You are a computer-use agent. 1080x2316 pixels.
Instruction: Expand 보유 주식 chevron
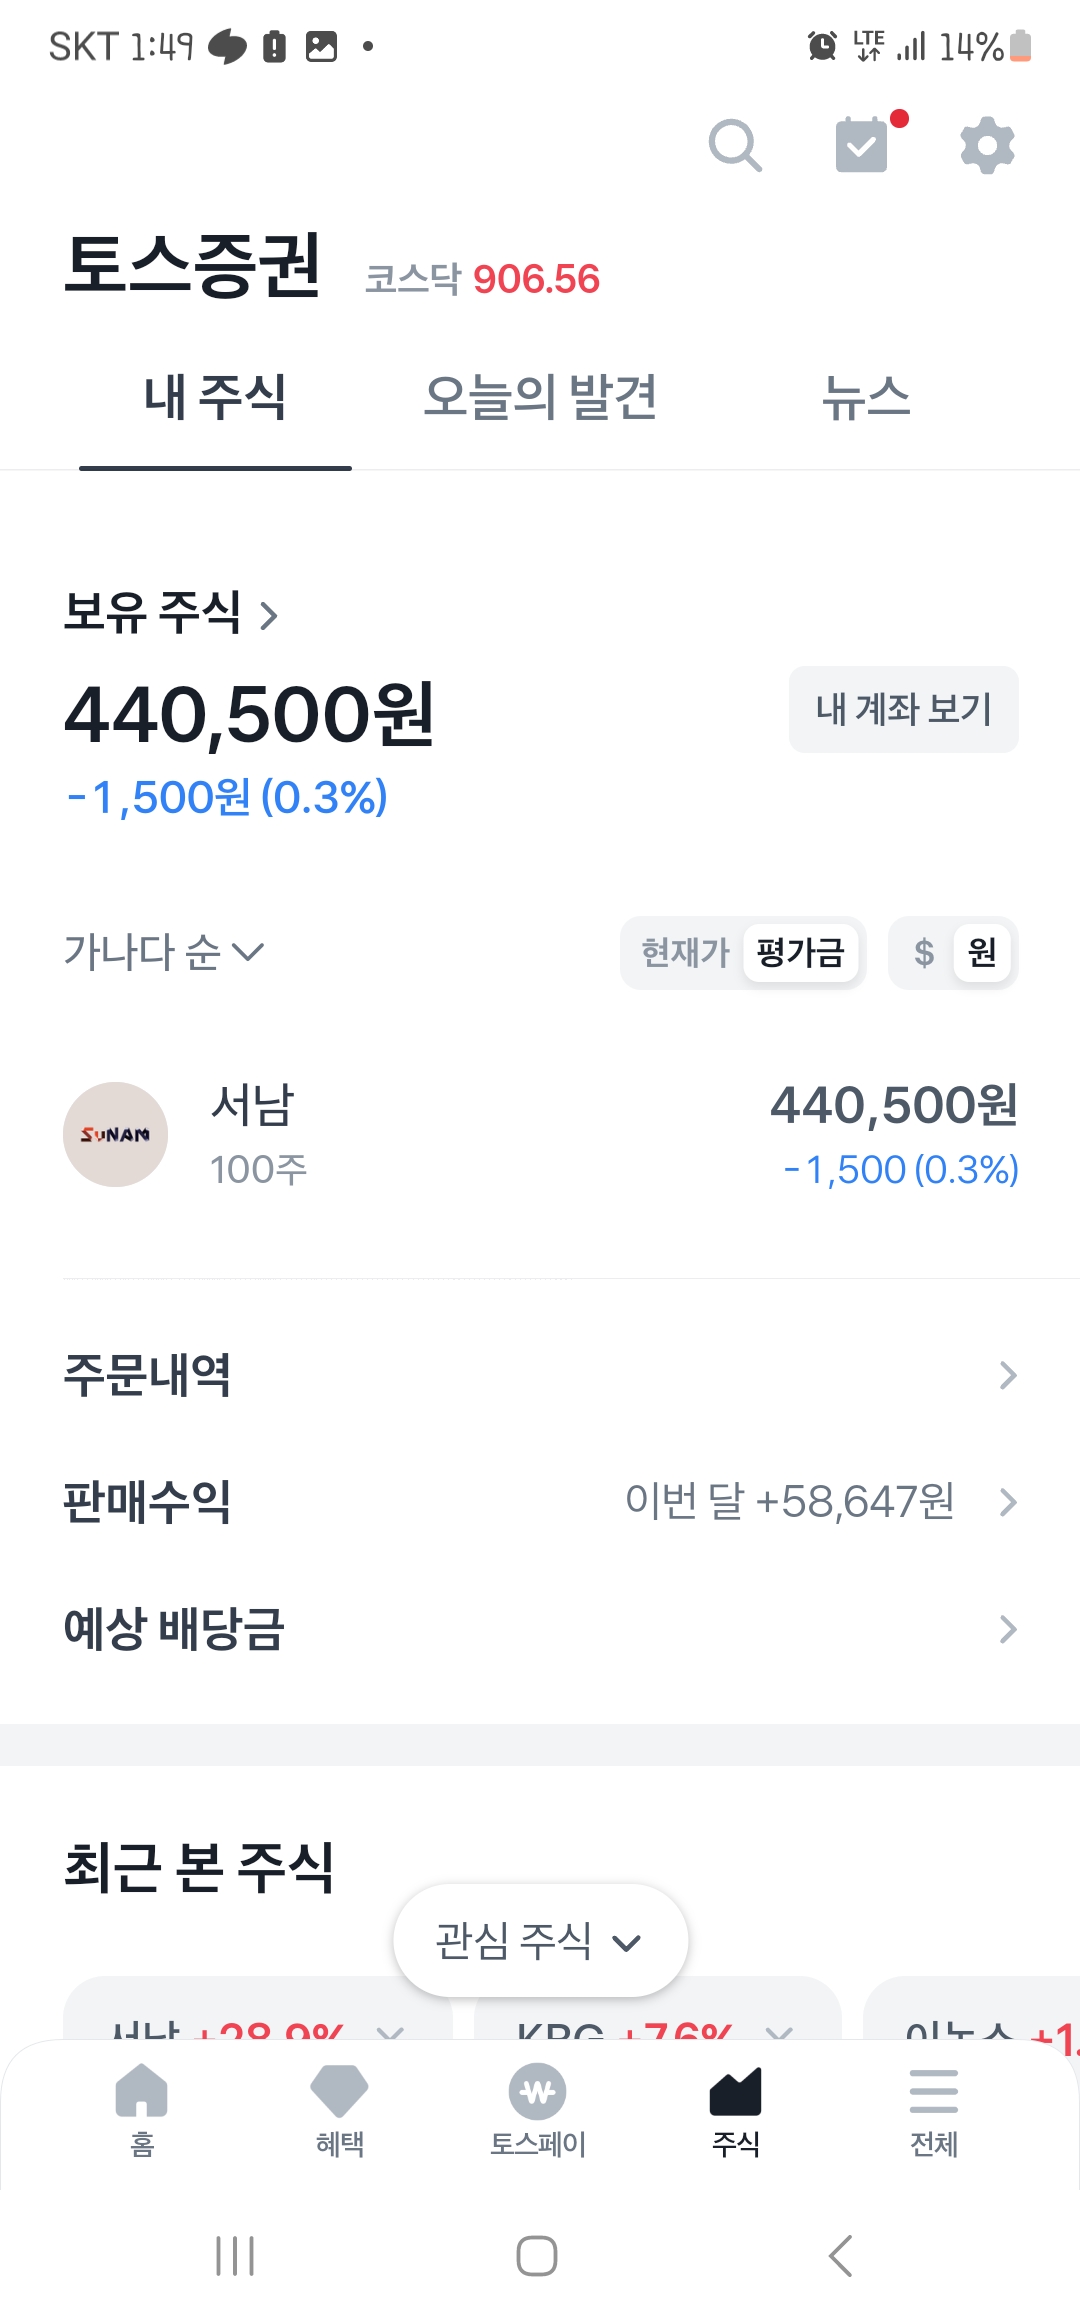point(268,614)
